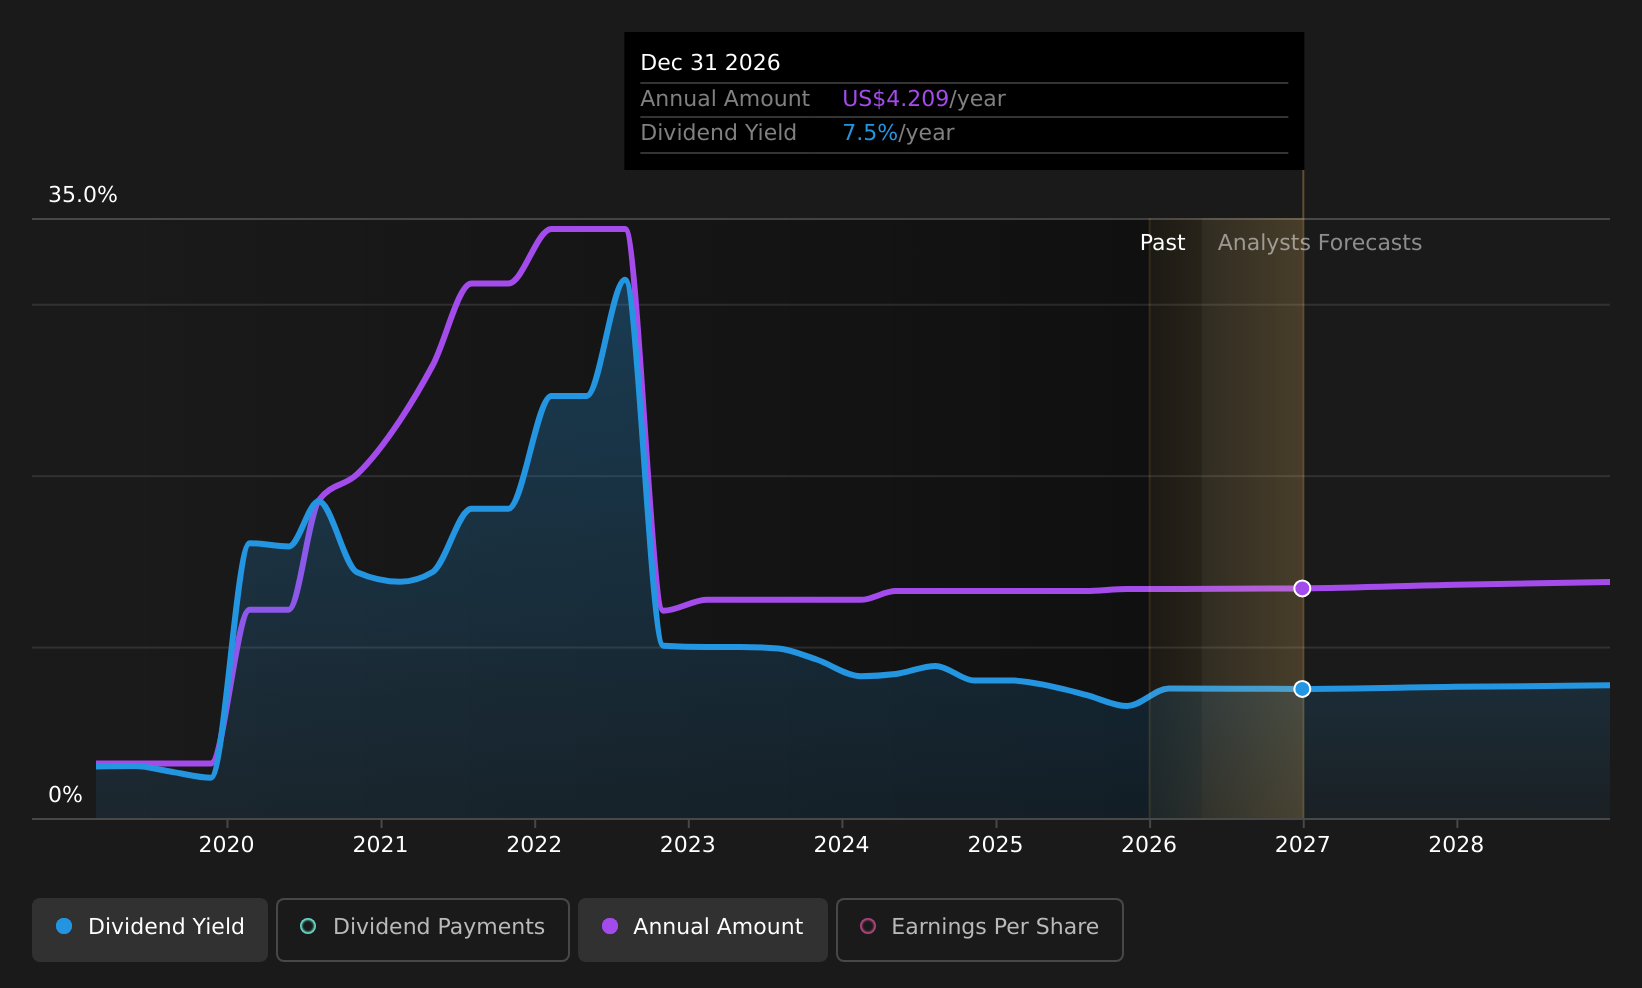Toggle the Dividend Yield legend series
The width and height of the screenshot is (1642, 988).
[x=150, y=929]
